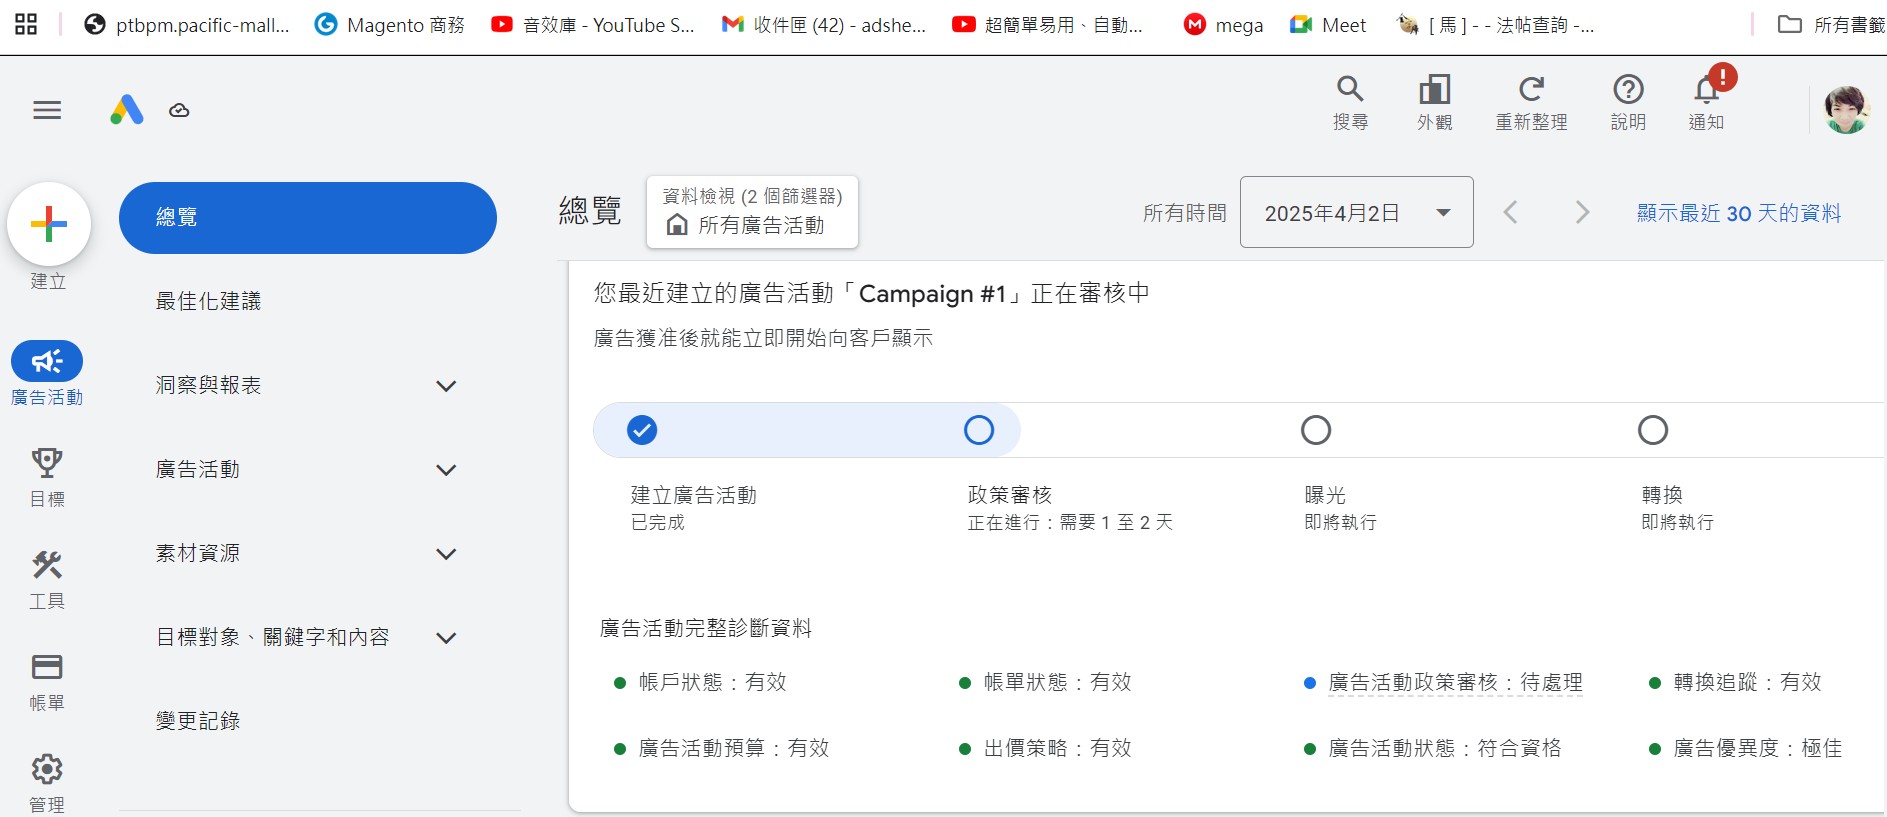Open the 超簡單易用 YouTube bookmark

point(1047,25)
